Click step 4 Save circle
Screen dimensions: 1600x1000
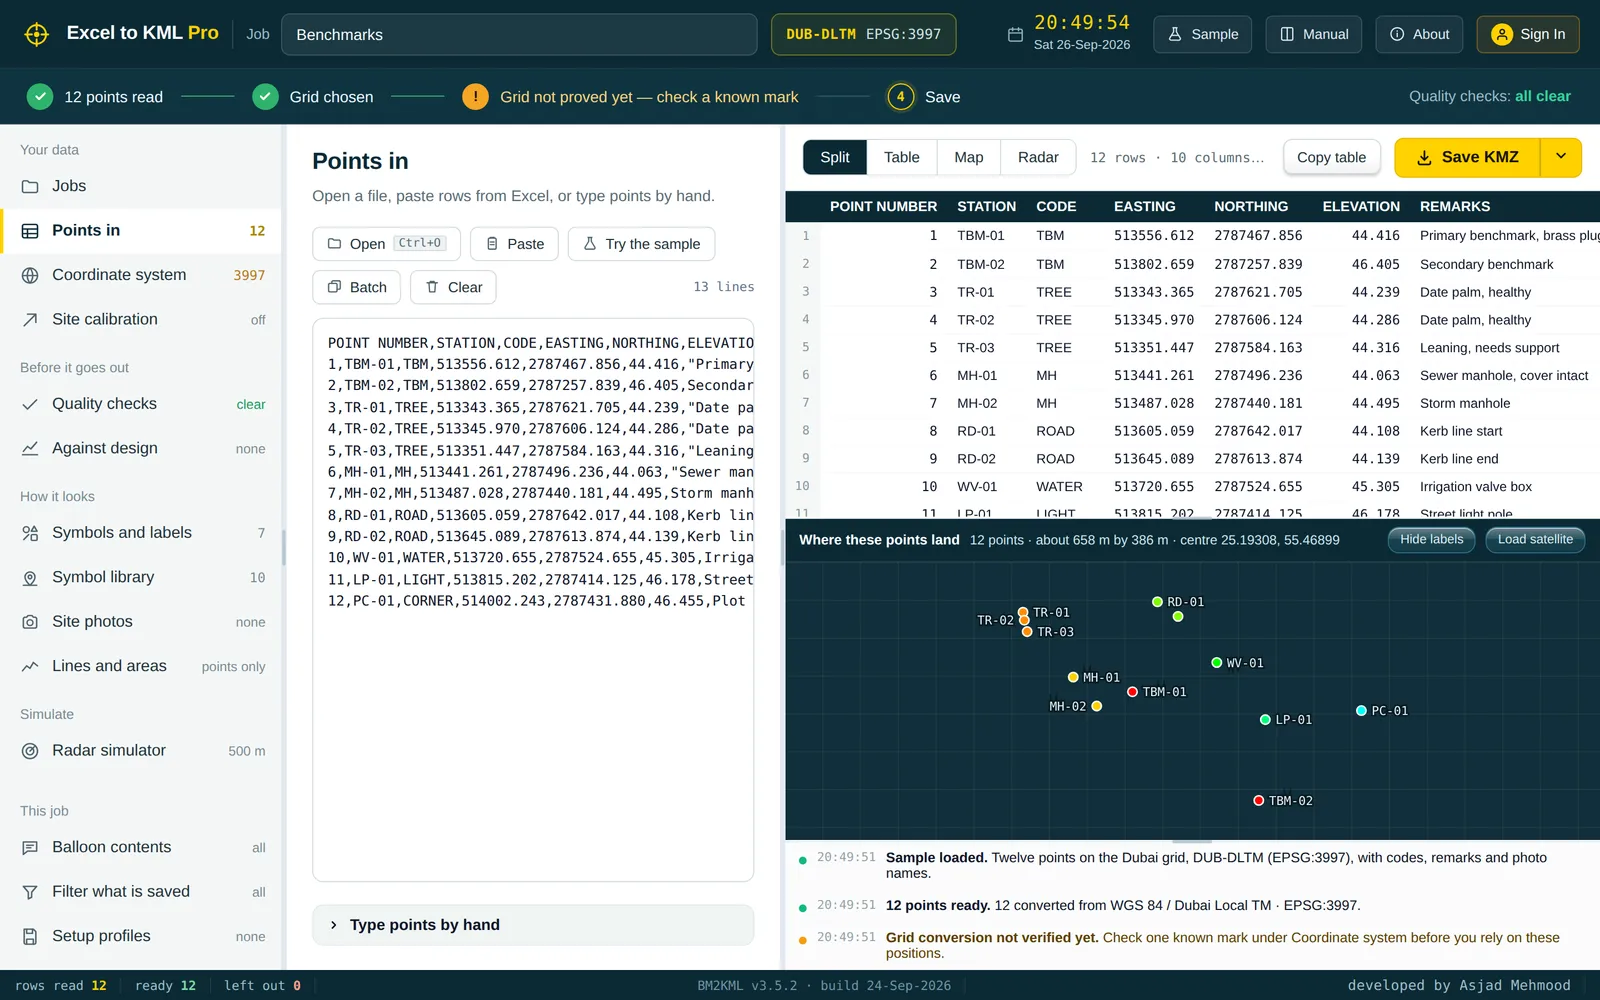click(x=900, y=97)
